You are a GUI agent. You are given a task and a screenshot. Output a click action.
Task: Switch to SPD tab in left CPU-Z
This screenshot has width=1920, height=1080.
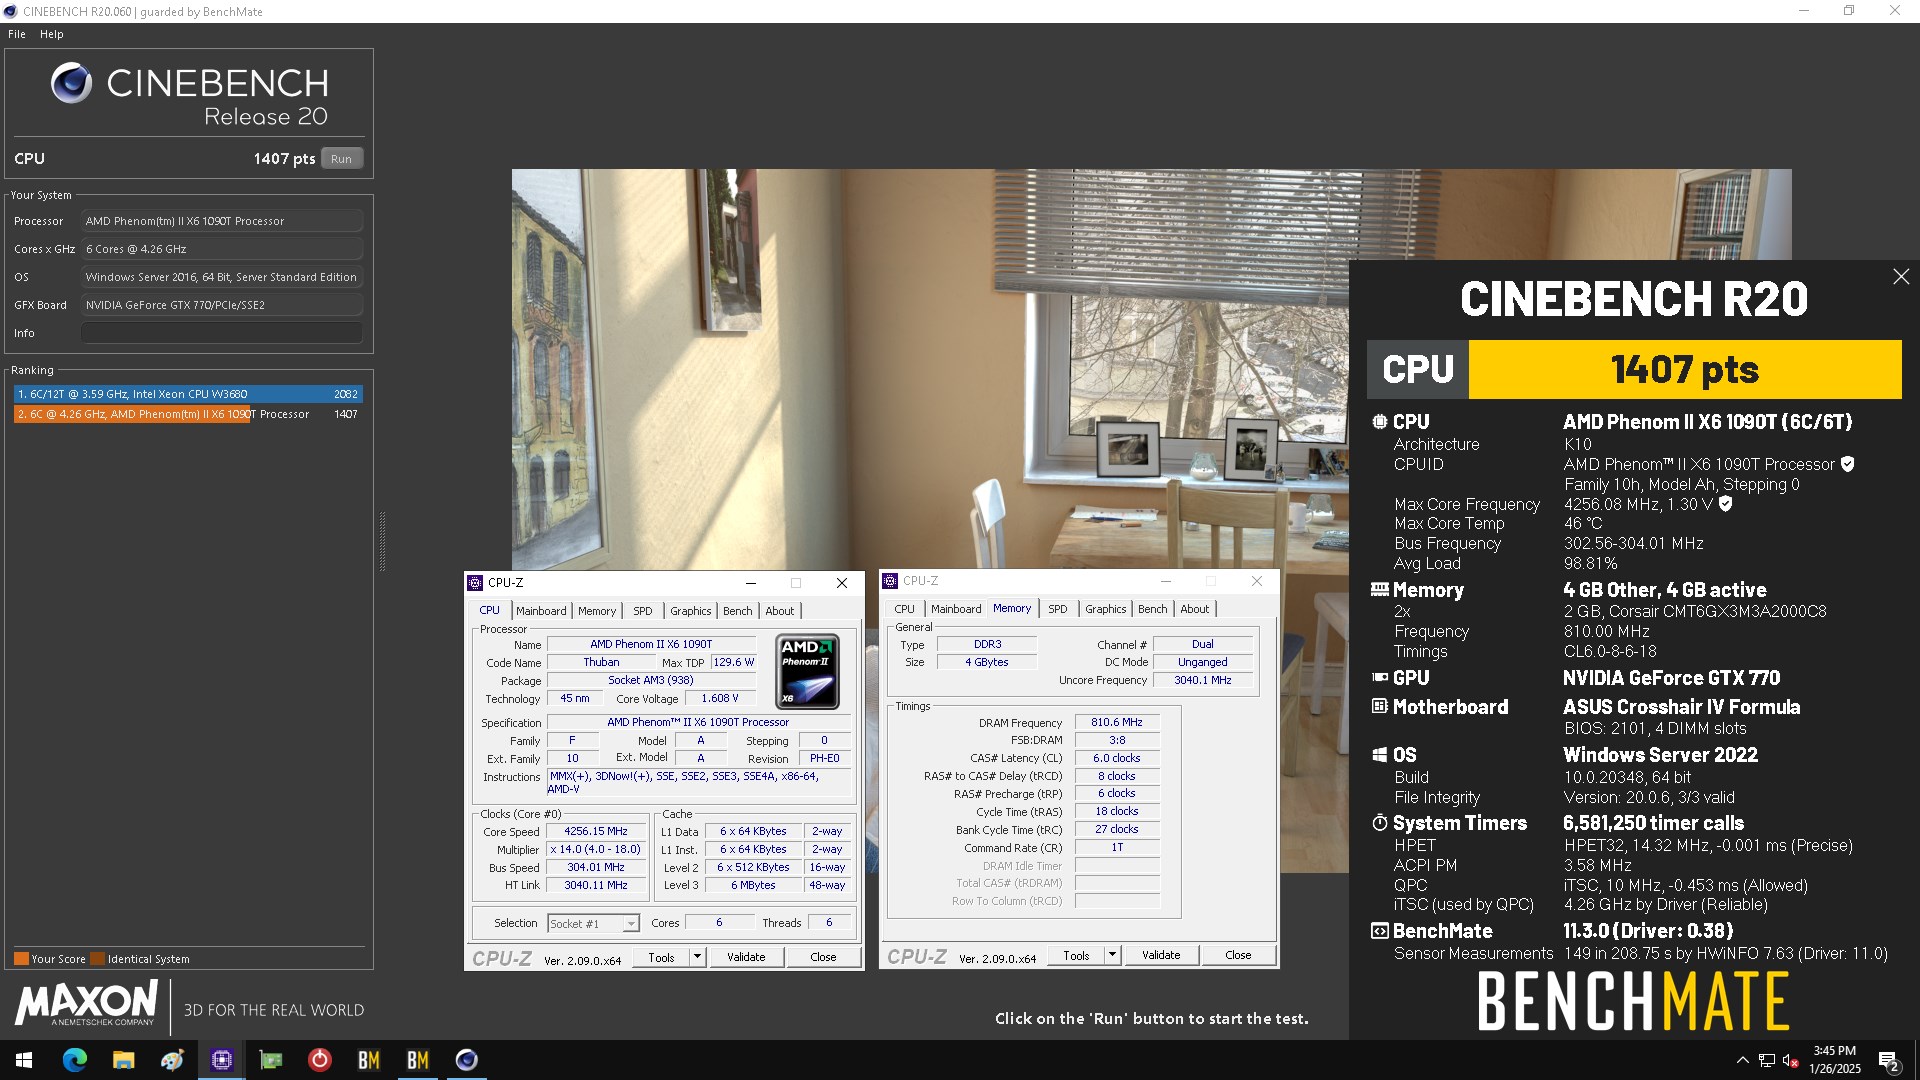coord(643,611)
